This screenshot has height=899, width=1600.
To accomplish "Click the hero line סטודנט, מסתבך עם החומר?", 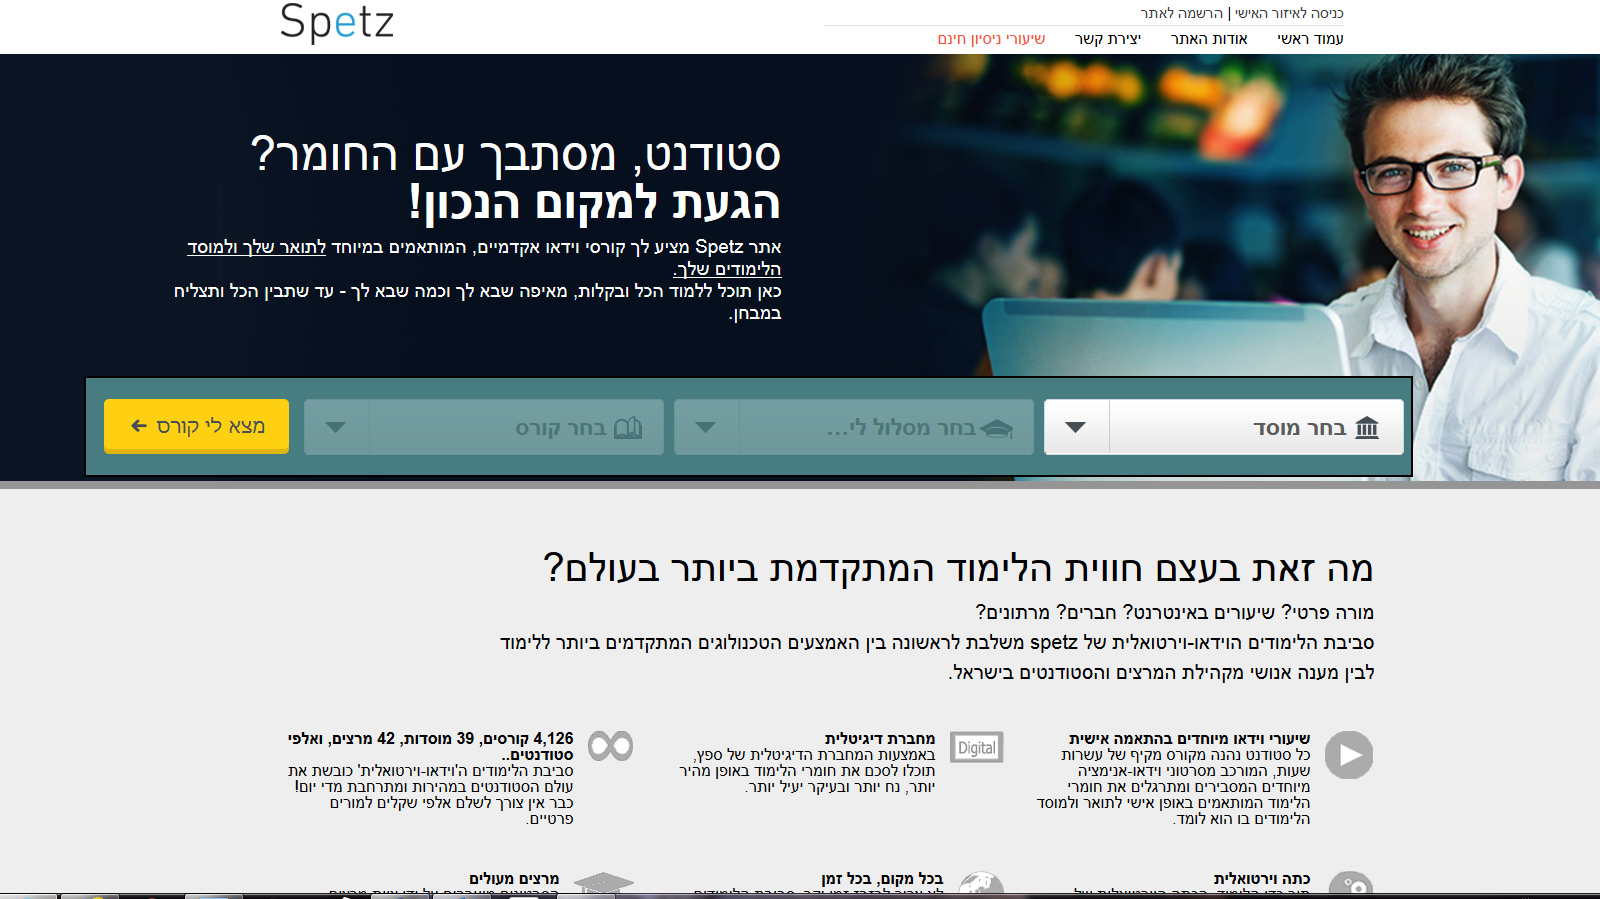I will pyautogui.click(x=515, y=155).
